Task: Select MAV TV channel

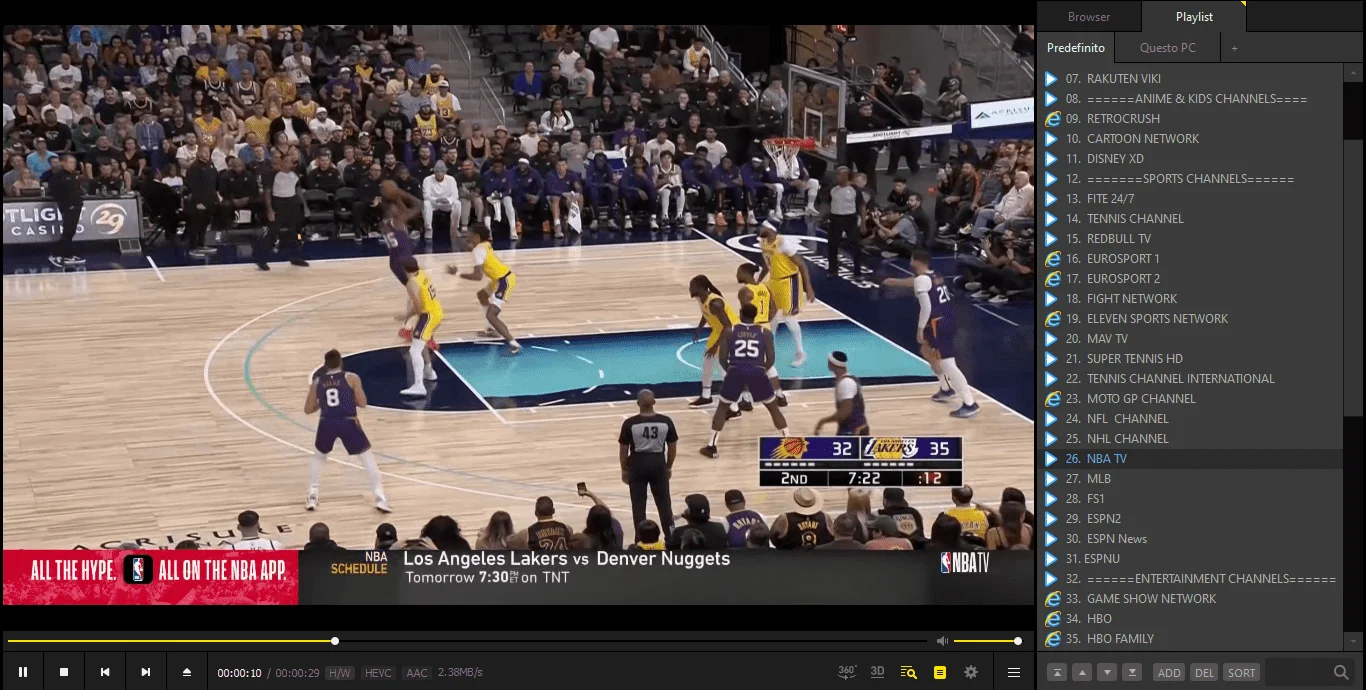Action: click(1190, 338)
